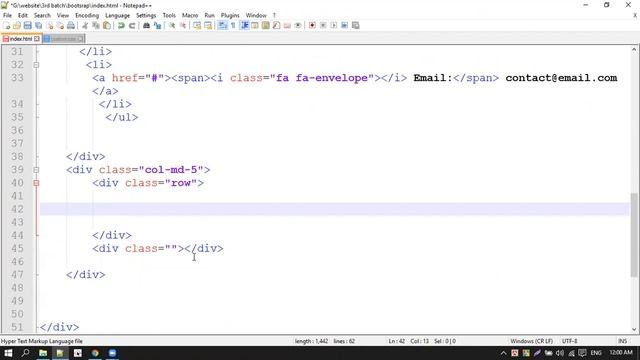640x360 pixels.
Task: Click the Print toolbar icon
Action: pyautogui.click(x=71, y=25)
